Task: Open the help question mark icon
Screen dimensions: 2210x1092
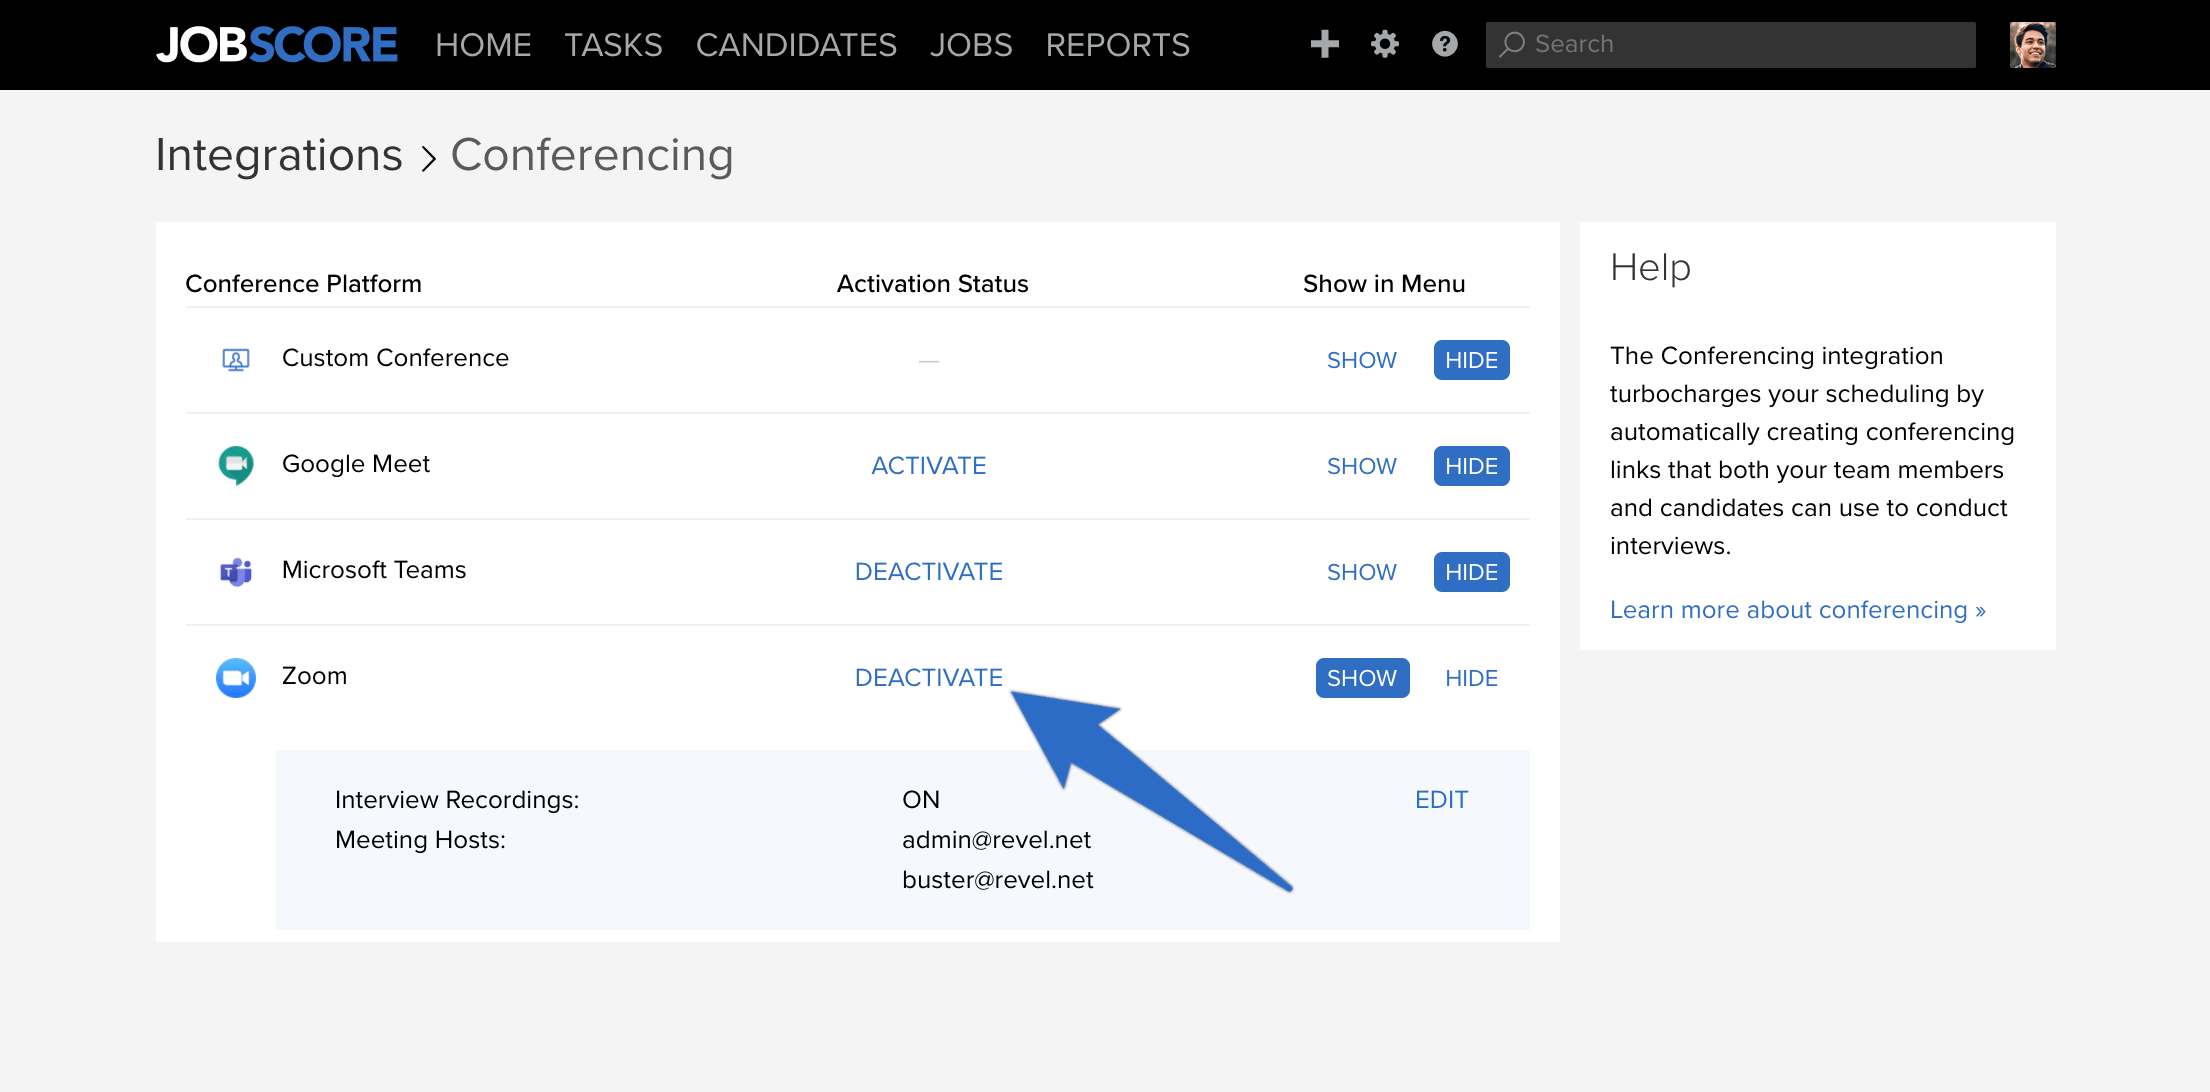Action: point(1444,44)
